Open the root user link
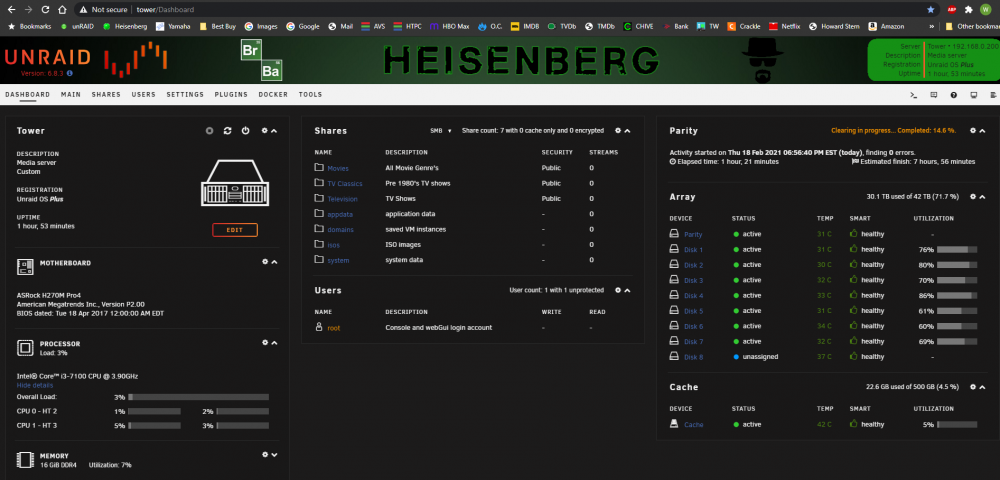The image size is (1000, 480). pos(334,328)
